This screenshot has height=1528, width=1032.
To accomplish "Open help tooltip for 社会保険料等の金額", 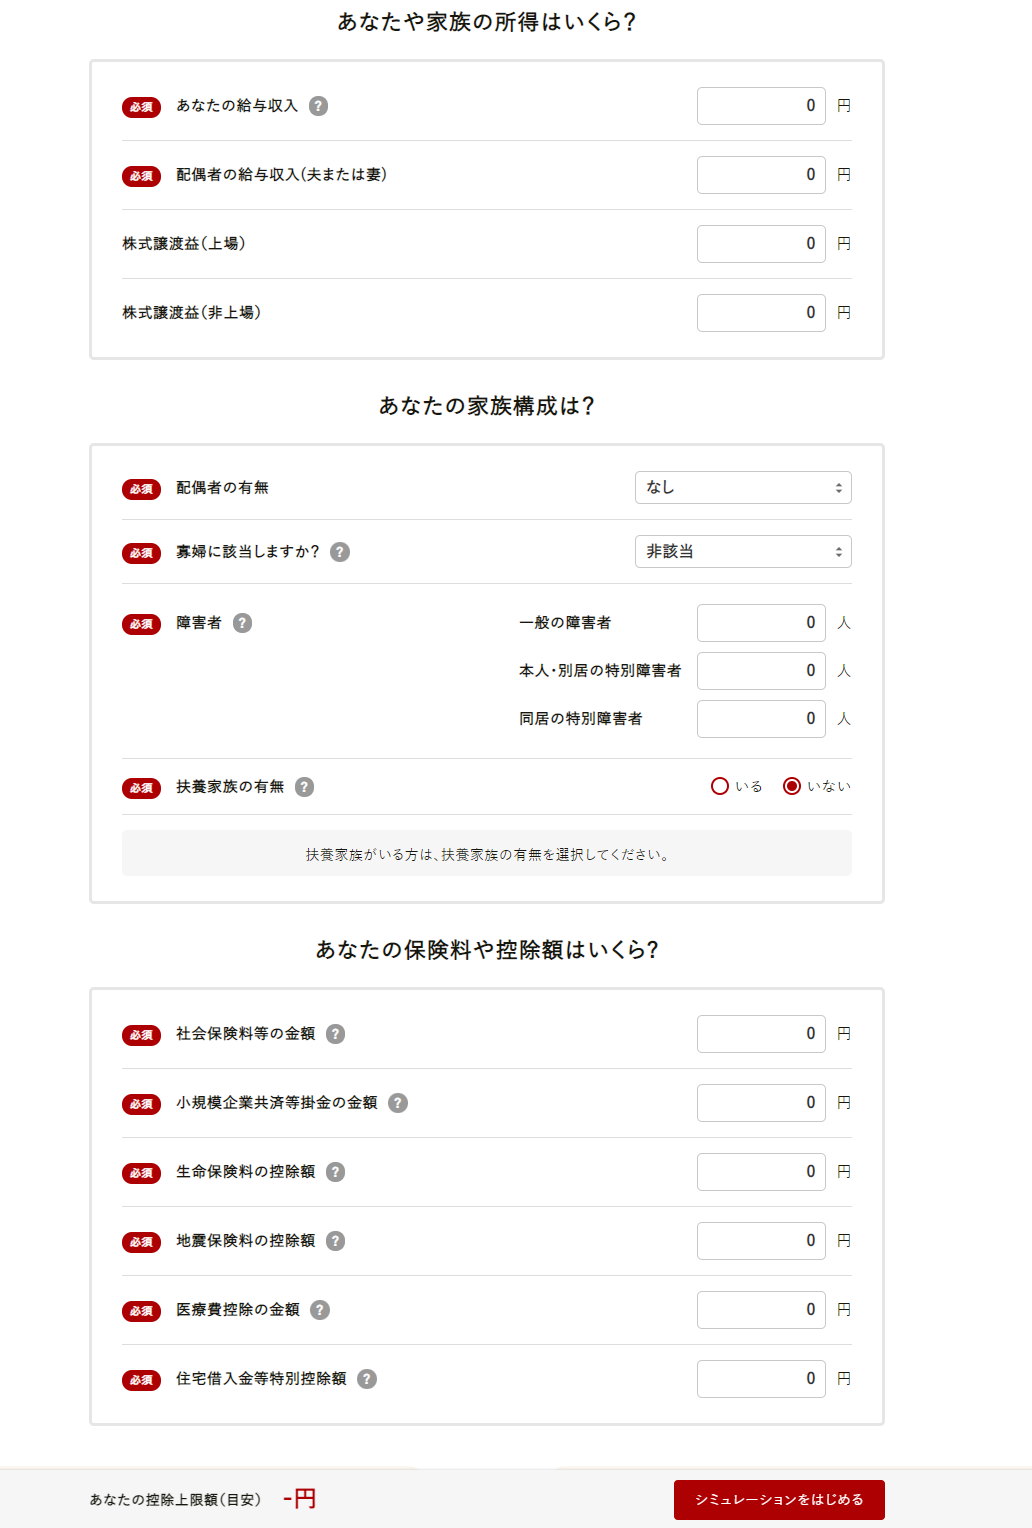I will (336, 1034).
